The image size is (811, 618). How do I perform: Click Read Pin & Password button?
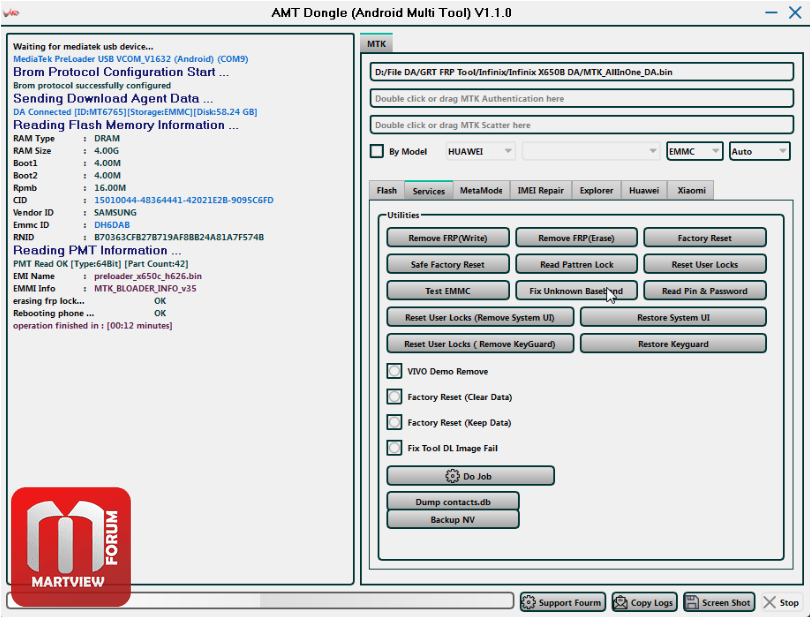coord(704,291)
